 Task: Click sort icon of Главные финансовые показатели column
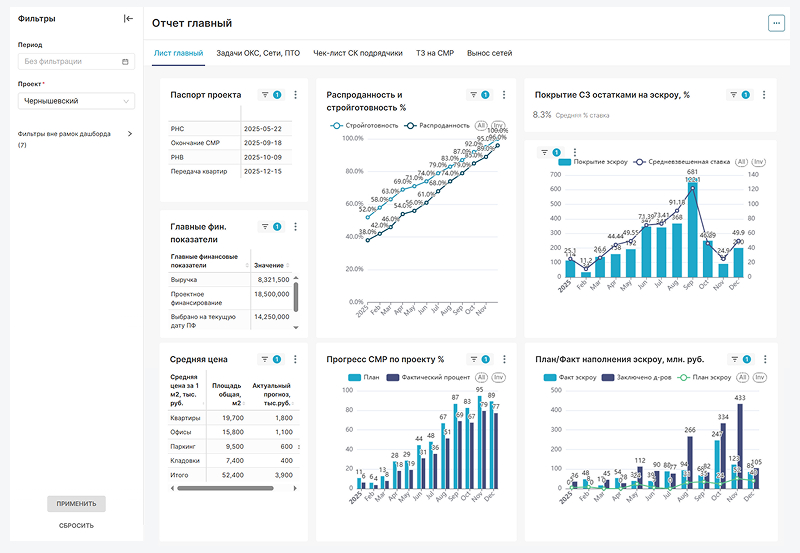[x=247, y=265]
